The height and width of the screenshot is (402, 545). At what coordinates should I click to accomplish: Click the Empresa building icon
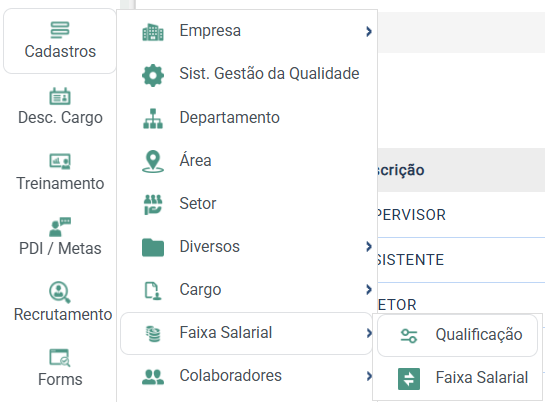click(153, 32)
